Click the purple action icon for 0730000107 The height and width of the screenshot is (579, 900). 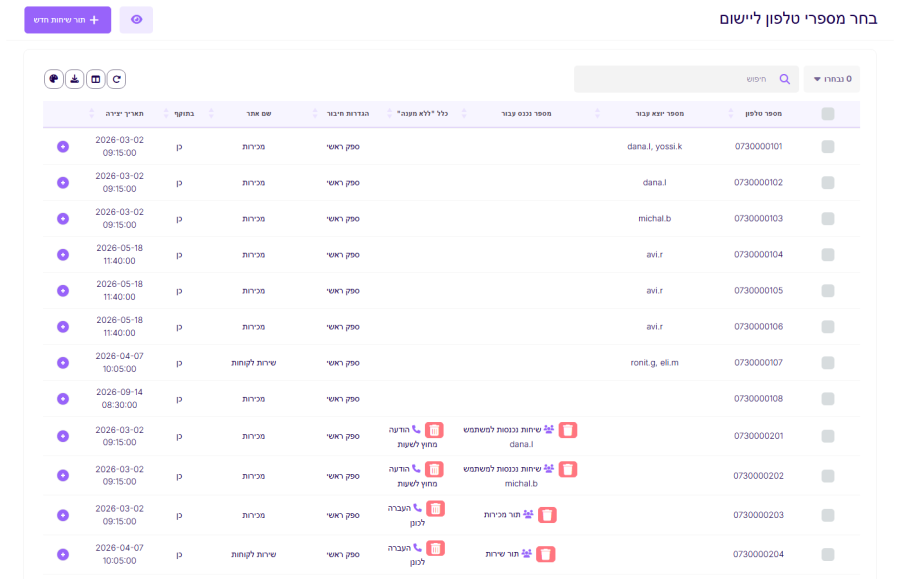tap(63, 363)
